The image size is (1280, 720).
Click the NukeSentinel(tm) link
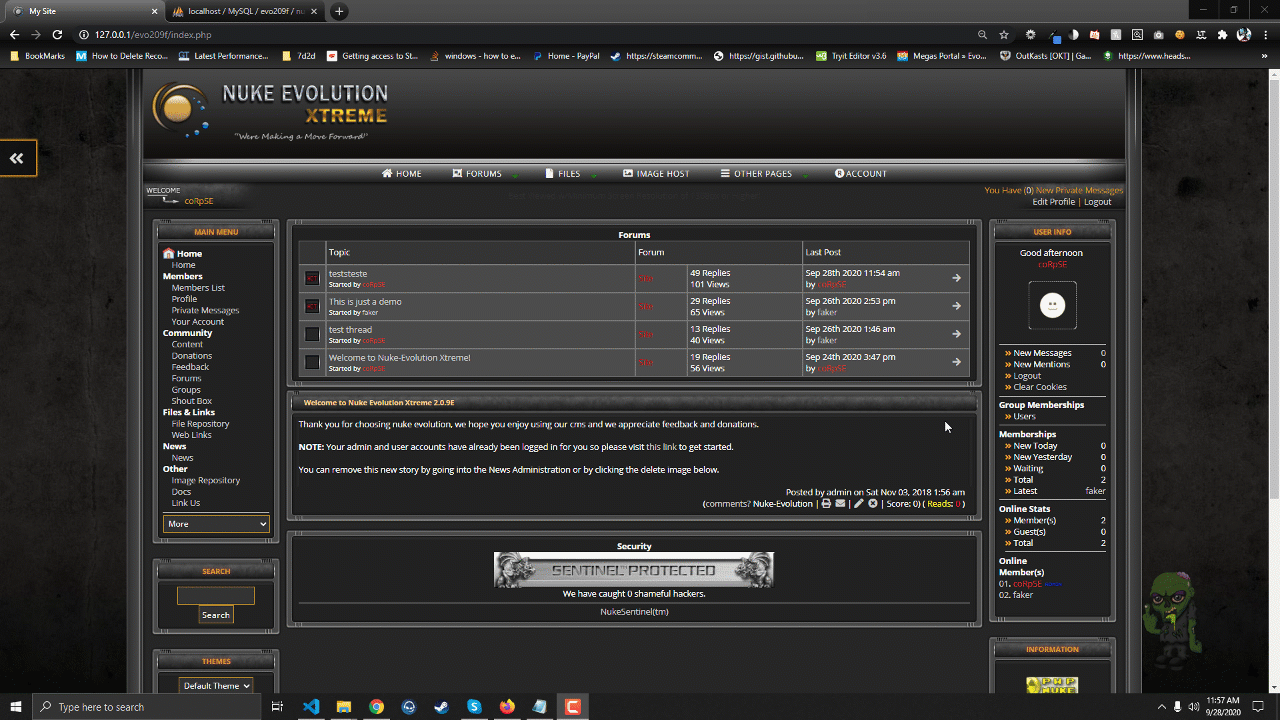634,612
